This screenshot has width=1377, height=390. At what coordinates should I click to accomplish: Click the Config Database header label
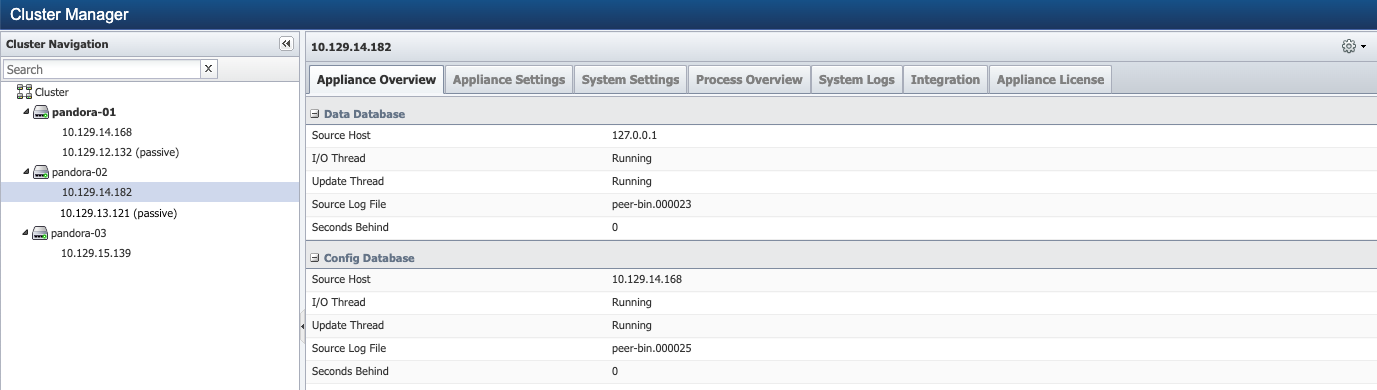click(369, 258)
